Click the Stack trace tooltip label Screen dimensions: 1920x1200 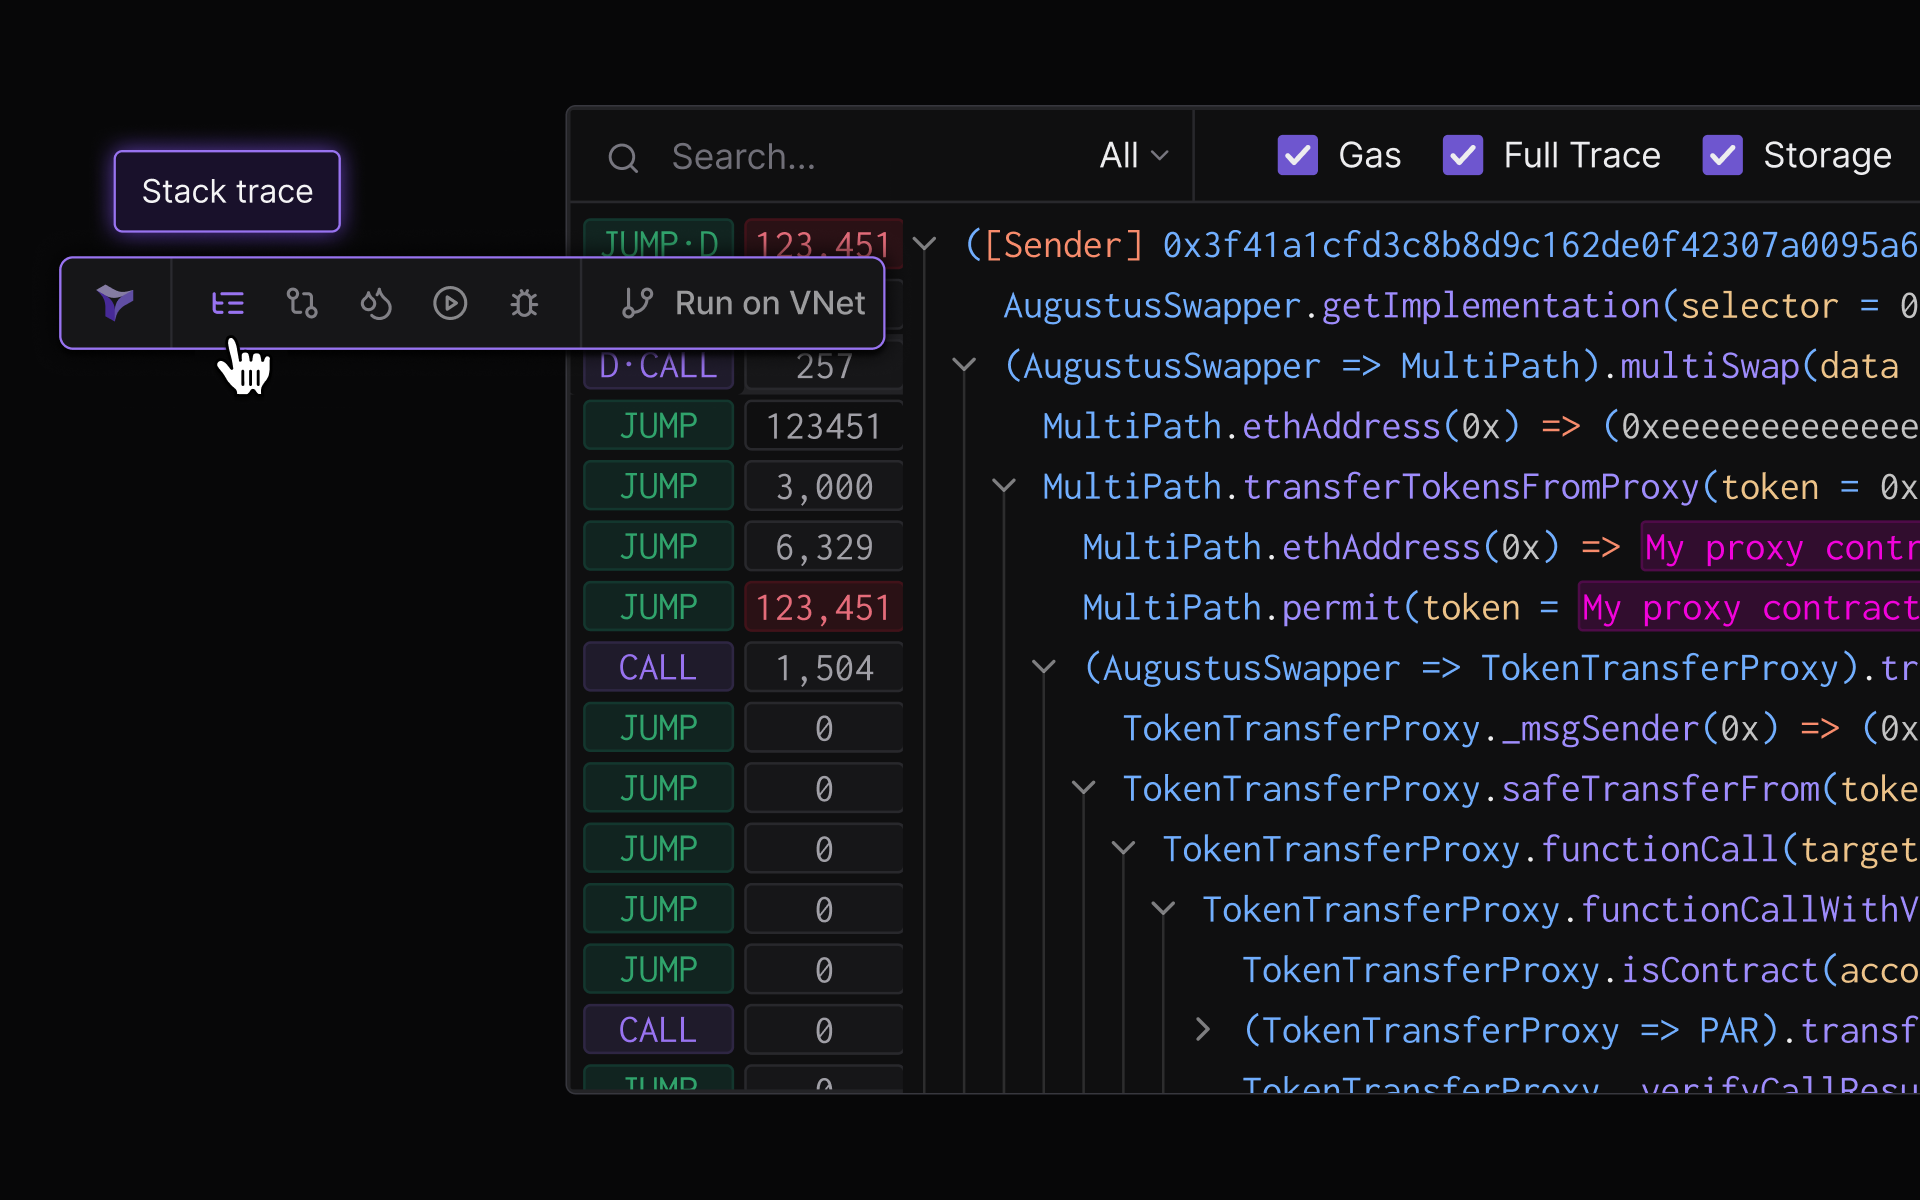coord(227,191)
